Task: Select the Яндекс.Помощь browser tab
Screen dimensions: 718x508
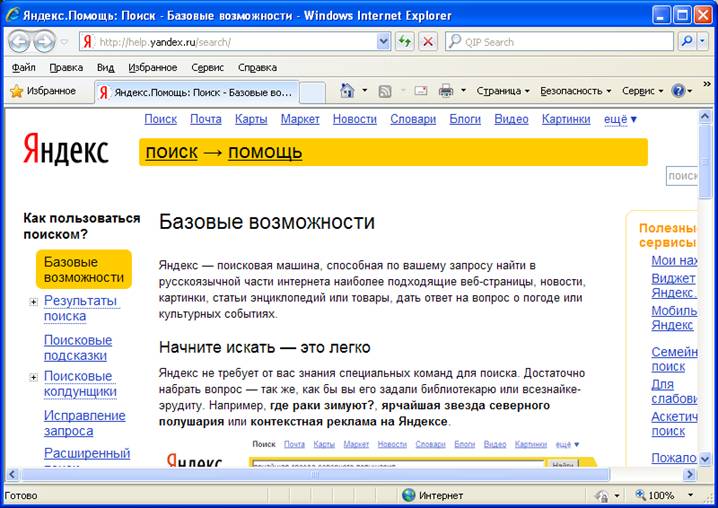Action: click(197, 93)
